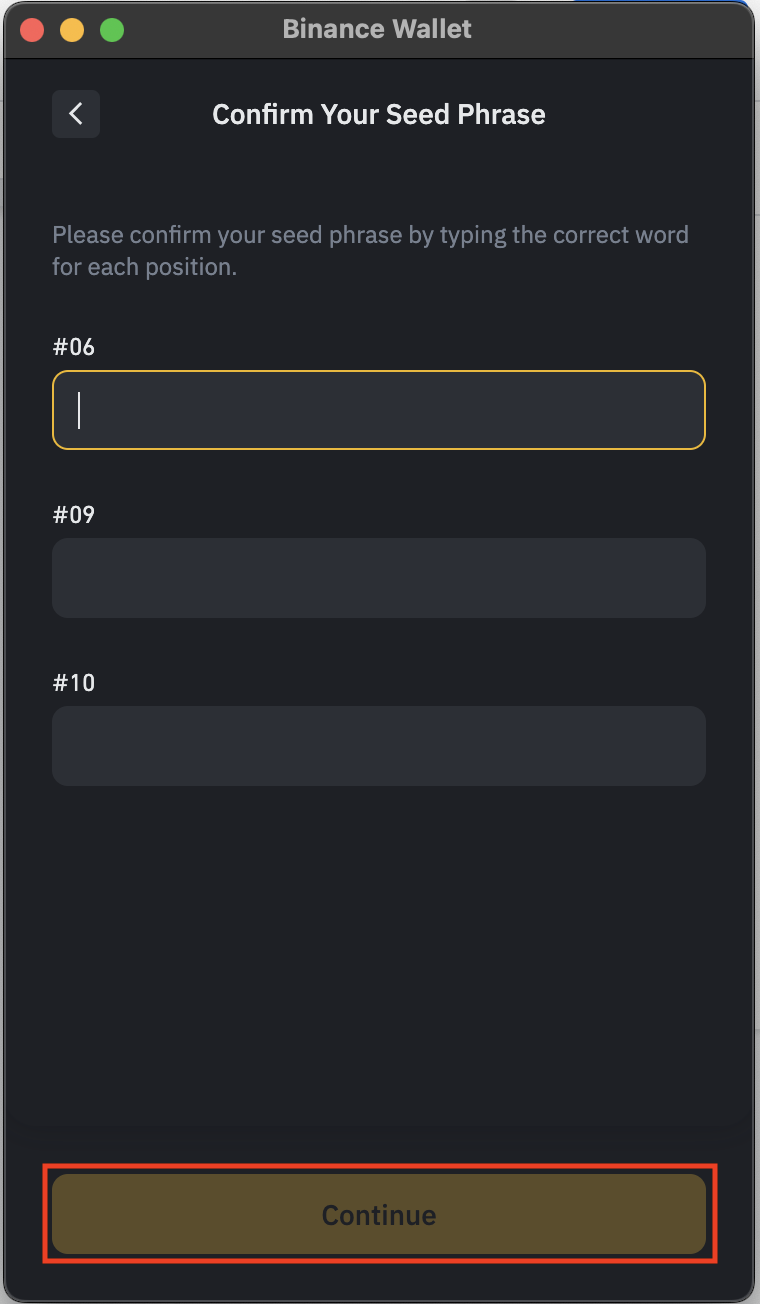Click the "#06" position label
This screenshot has width=760, height=1304.
click(x=74, y=347)
